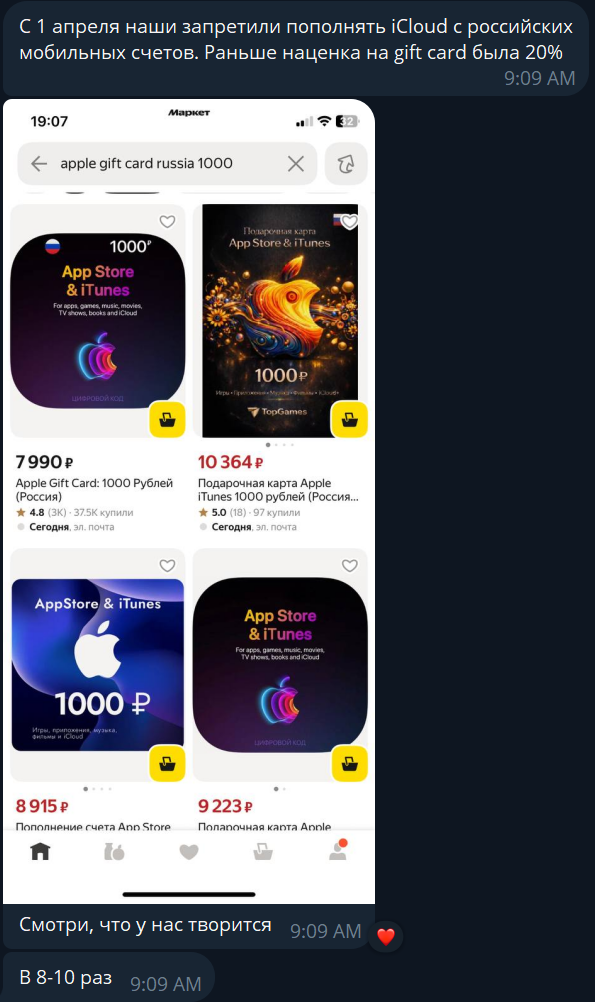
Task: Add the 9 223 ₽ card to cart
Action: click(x=350, y=764)
